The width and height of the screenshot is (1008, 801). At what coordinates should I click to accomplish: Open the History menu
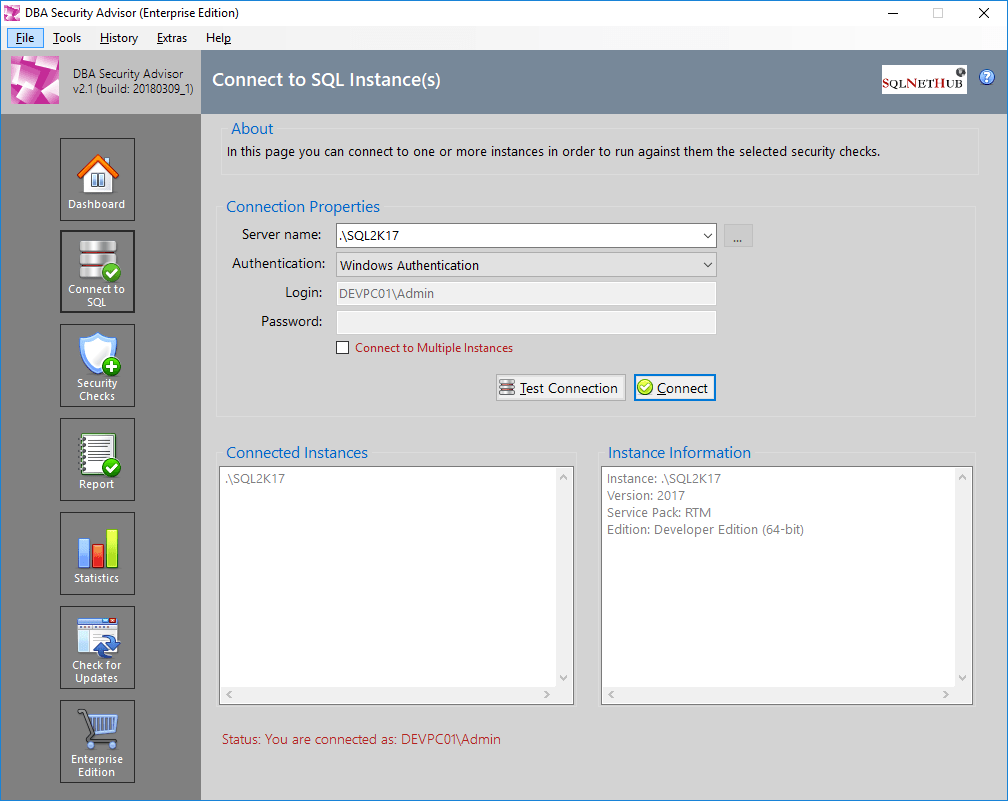(118, 37)
